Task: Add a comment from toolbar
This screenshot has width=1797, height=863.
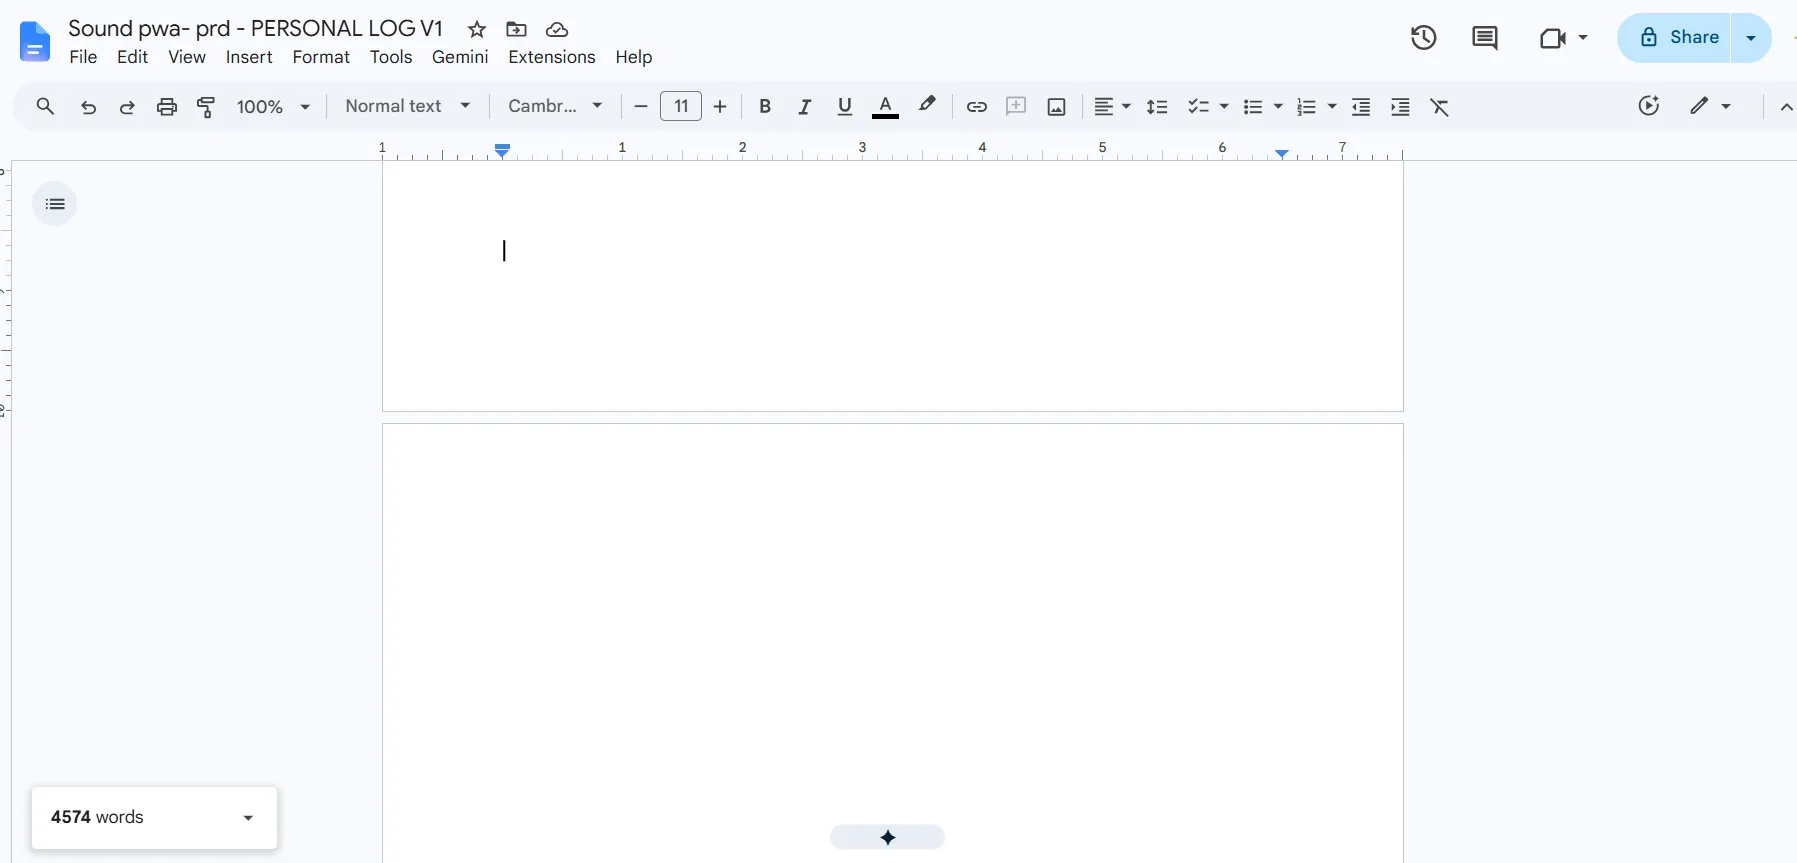Action: [1016, 106]
